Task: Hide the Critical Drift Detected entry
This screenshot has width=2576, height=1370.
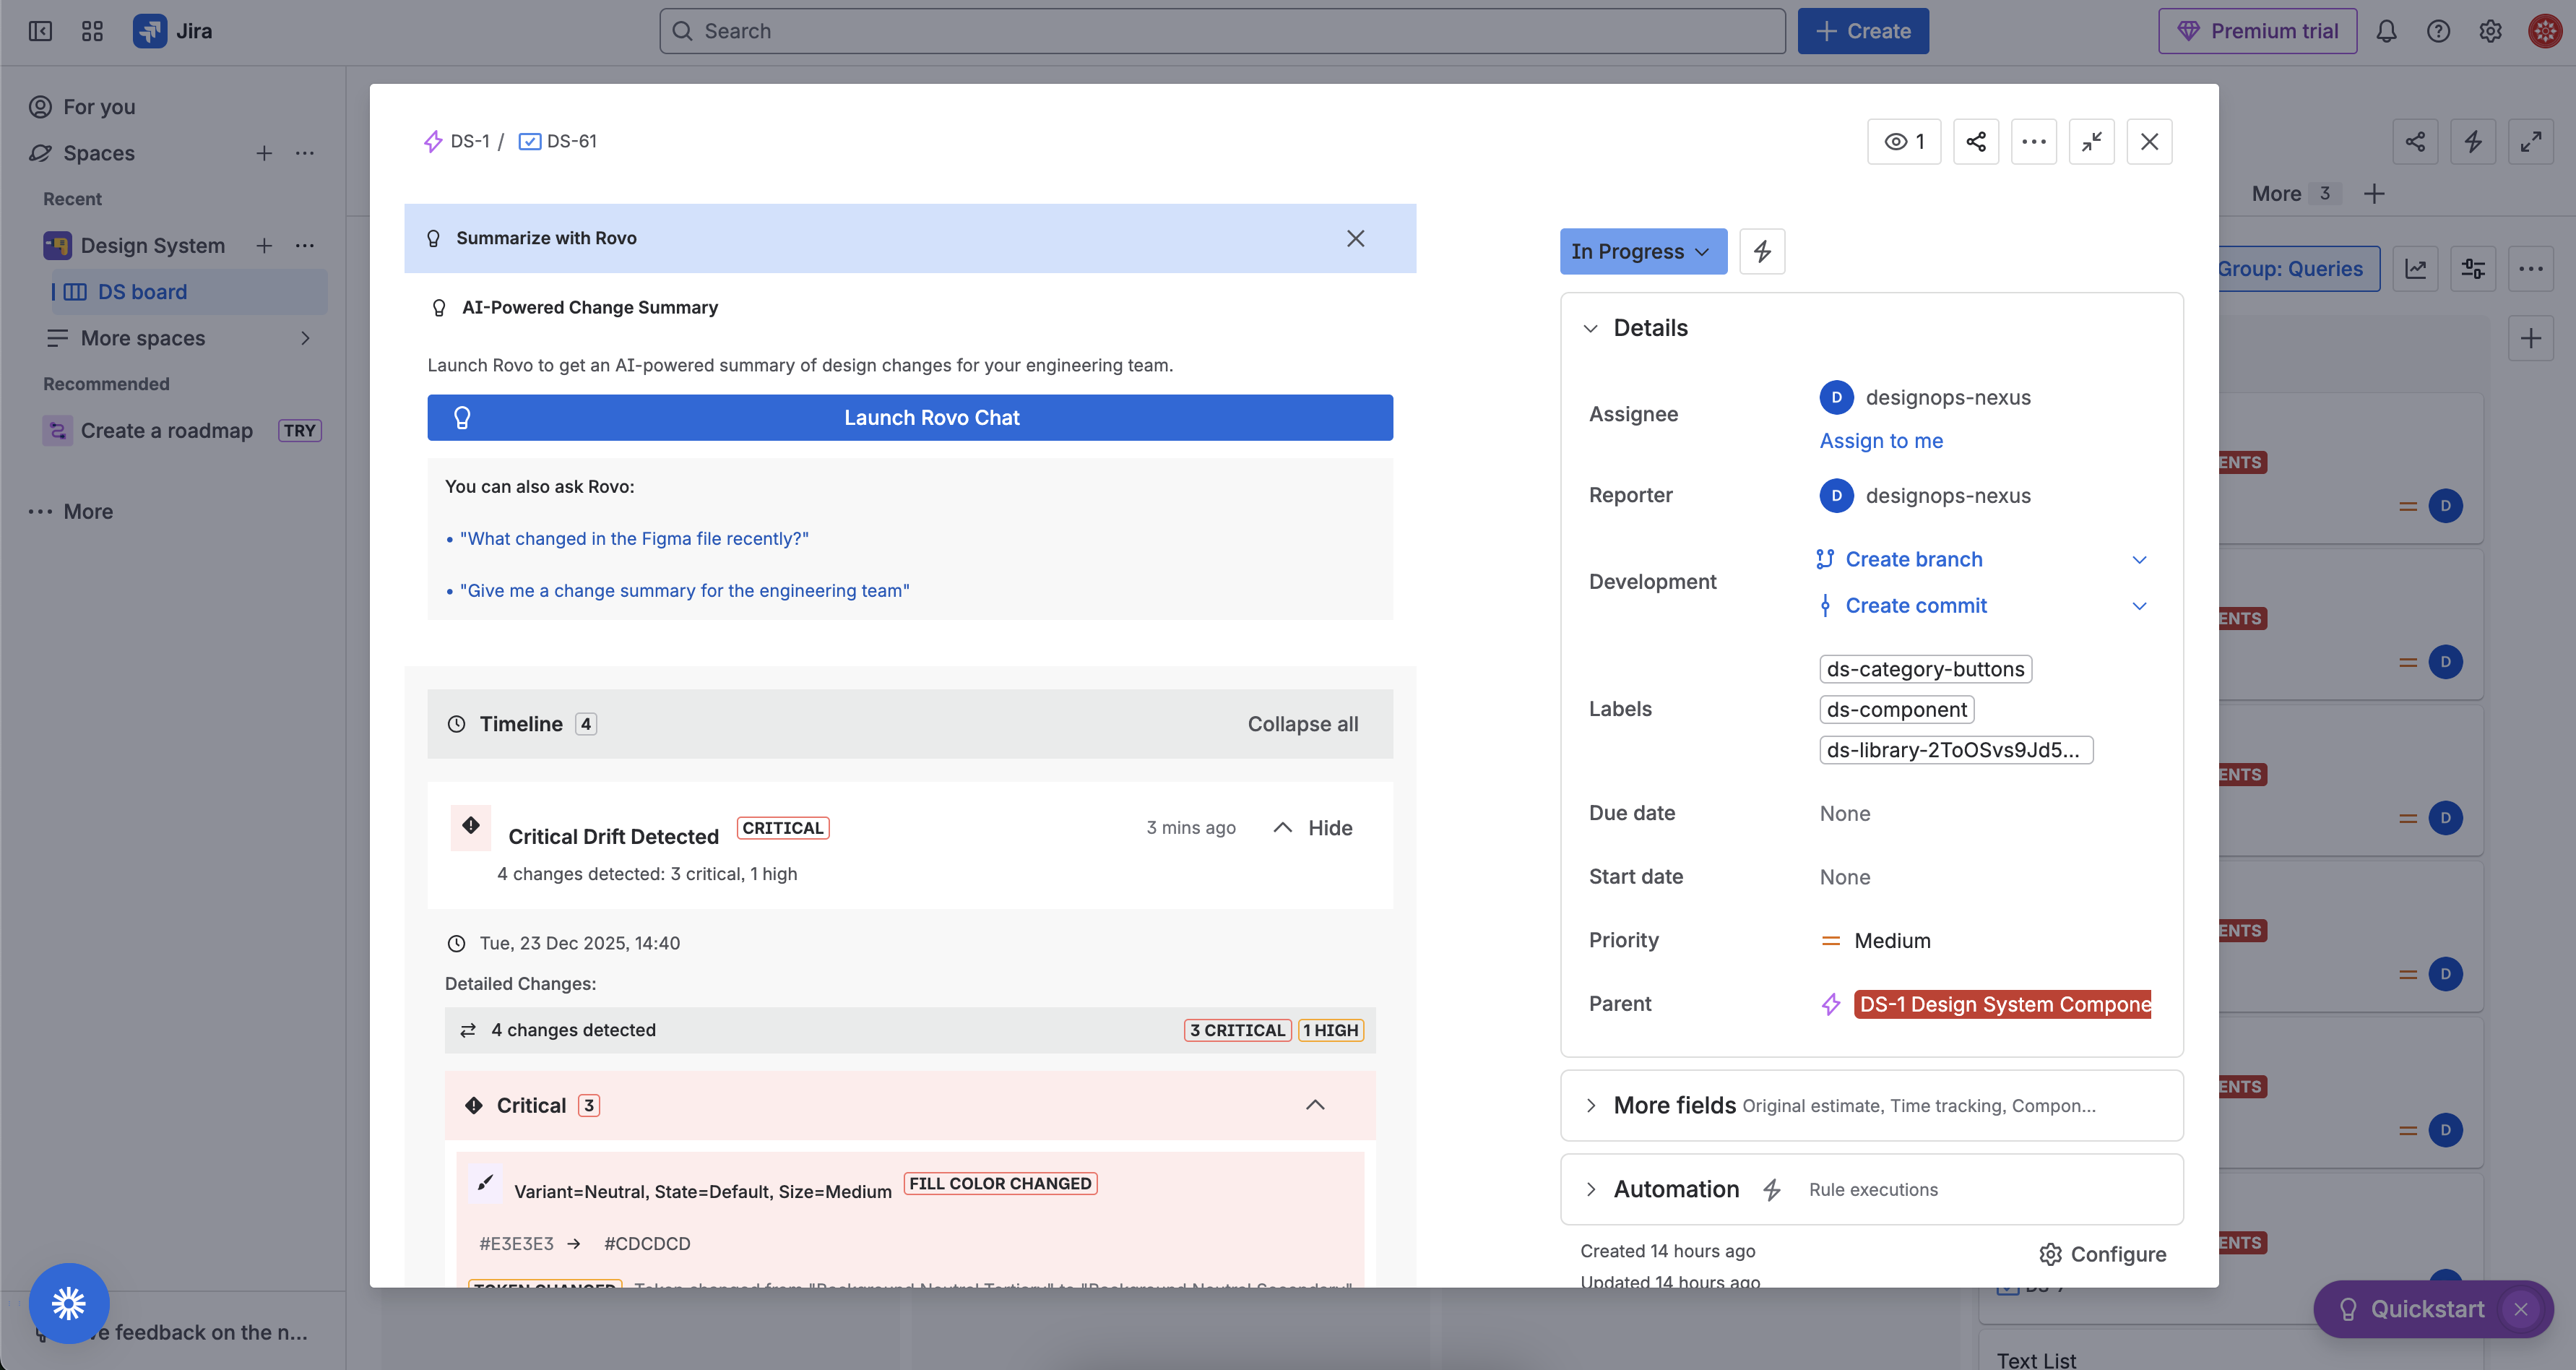Action: (1312, 828)
